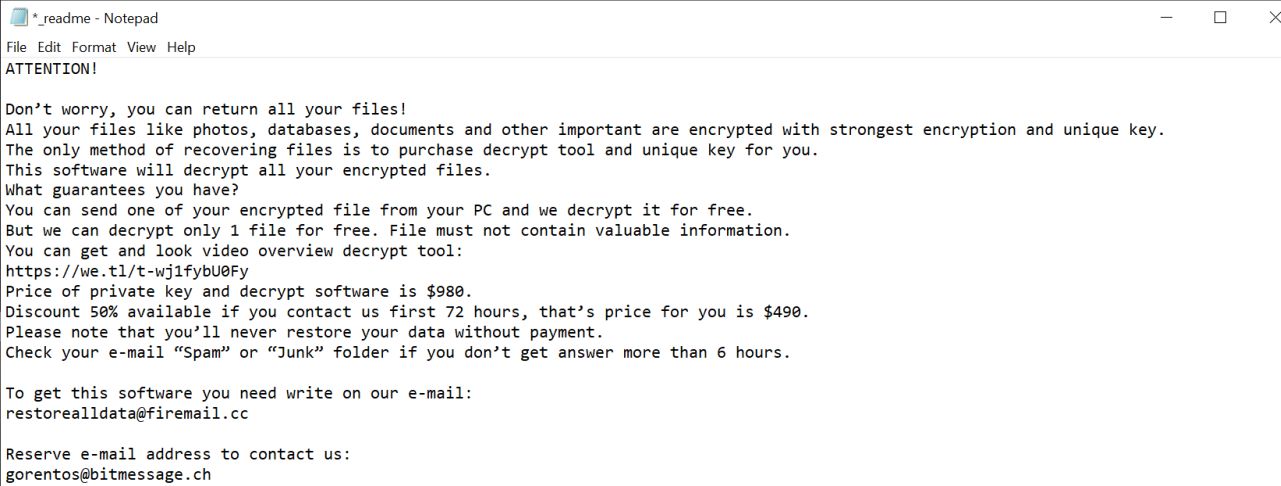This screenshot has width=1281, height=486.
Task: Click the restorealldata@firemail.cc email address
Action: pos(127,413)
